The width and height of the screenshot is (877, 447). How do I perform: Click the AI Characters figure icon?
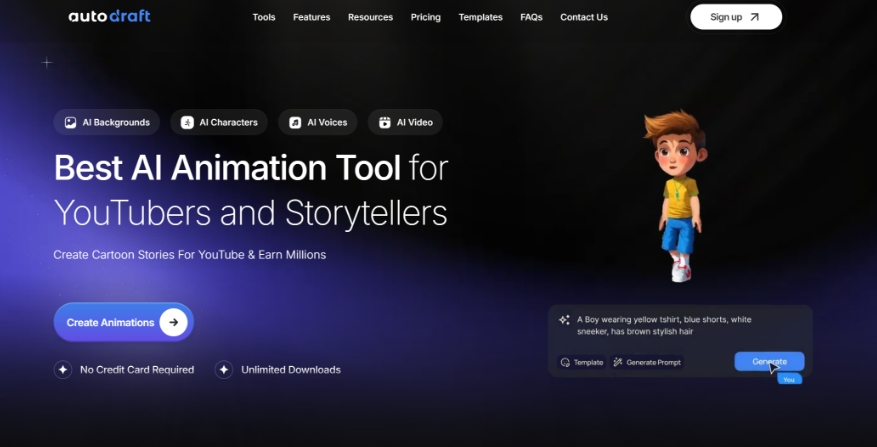[187, 123]
